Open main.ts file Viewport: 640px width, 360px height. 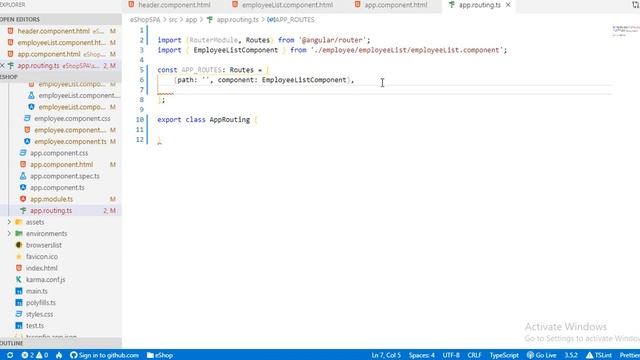point(37,291)
